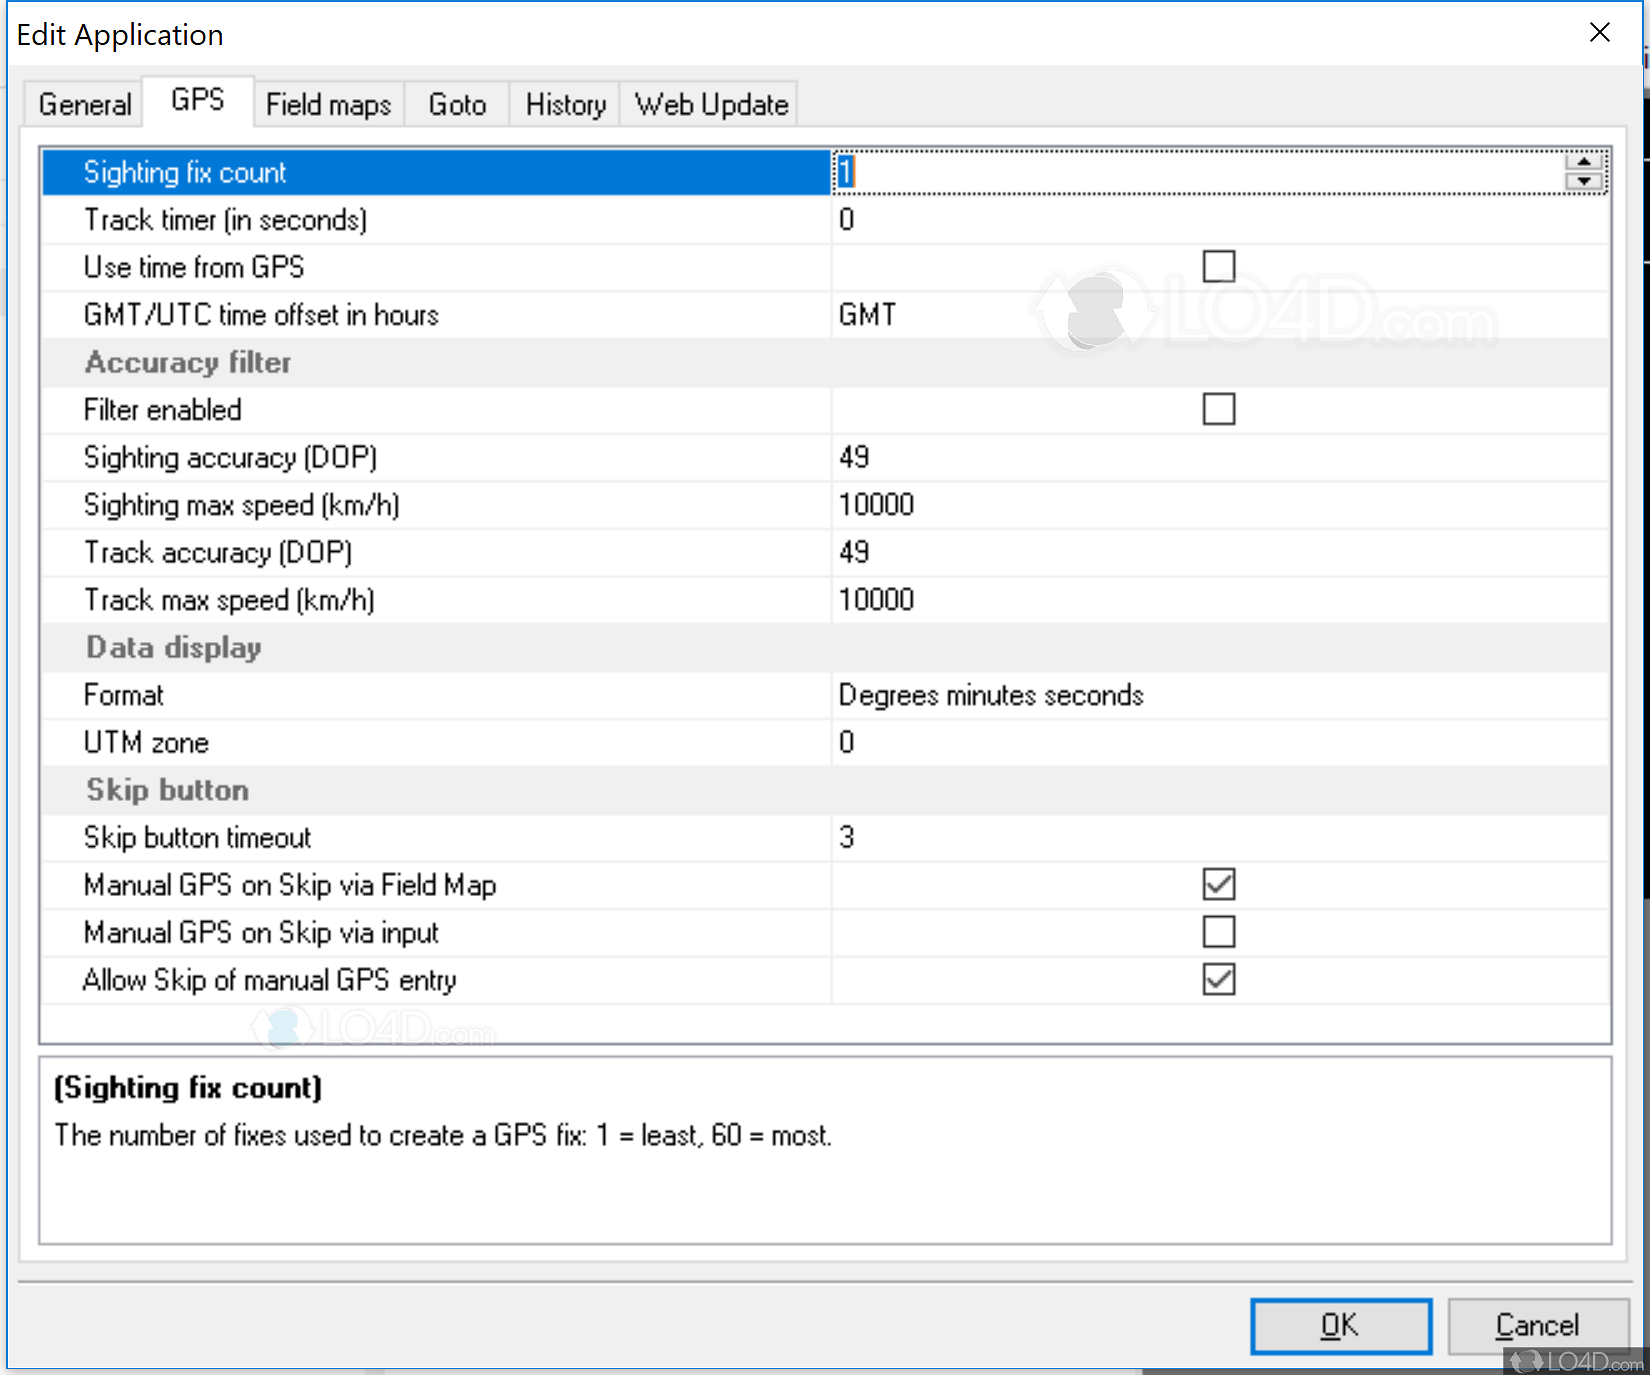1650x1375 pixels.
Task: Close the Edit Application dialog
Action: coord(1599,33)
